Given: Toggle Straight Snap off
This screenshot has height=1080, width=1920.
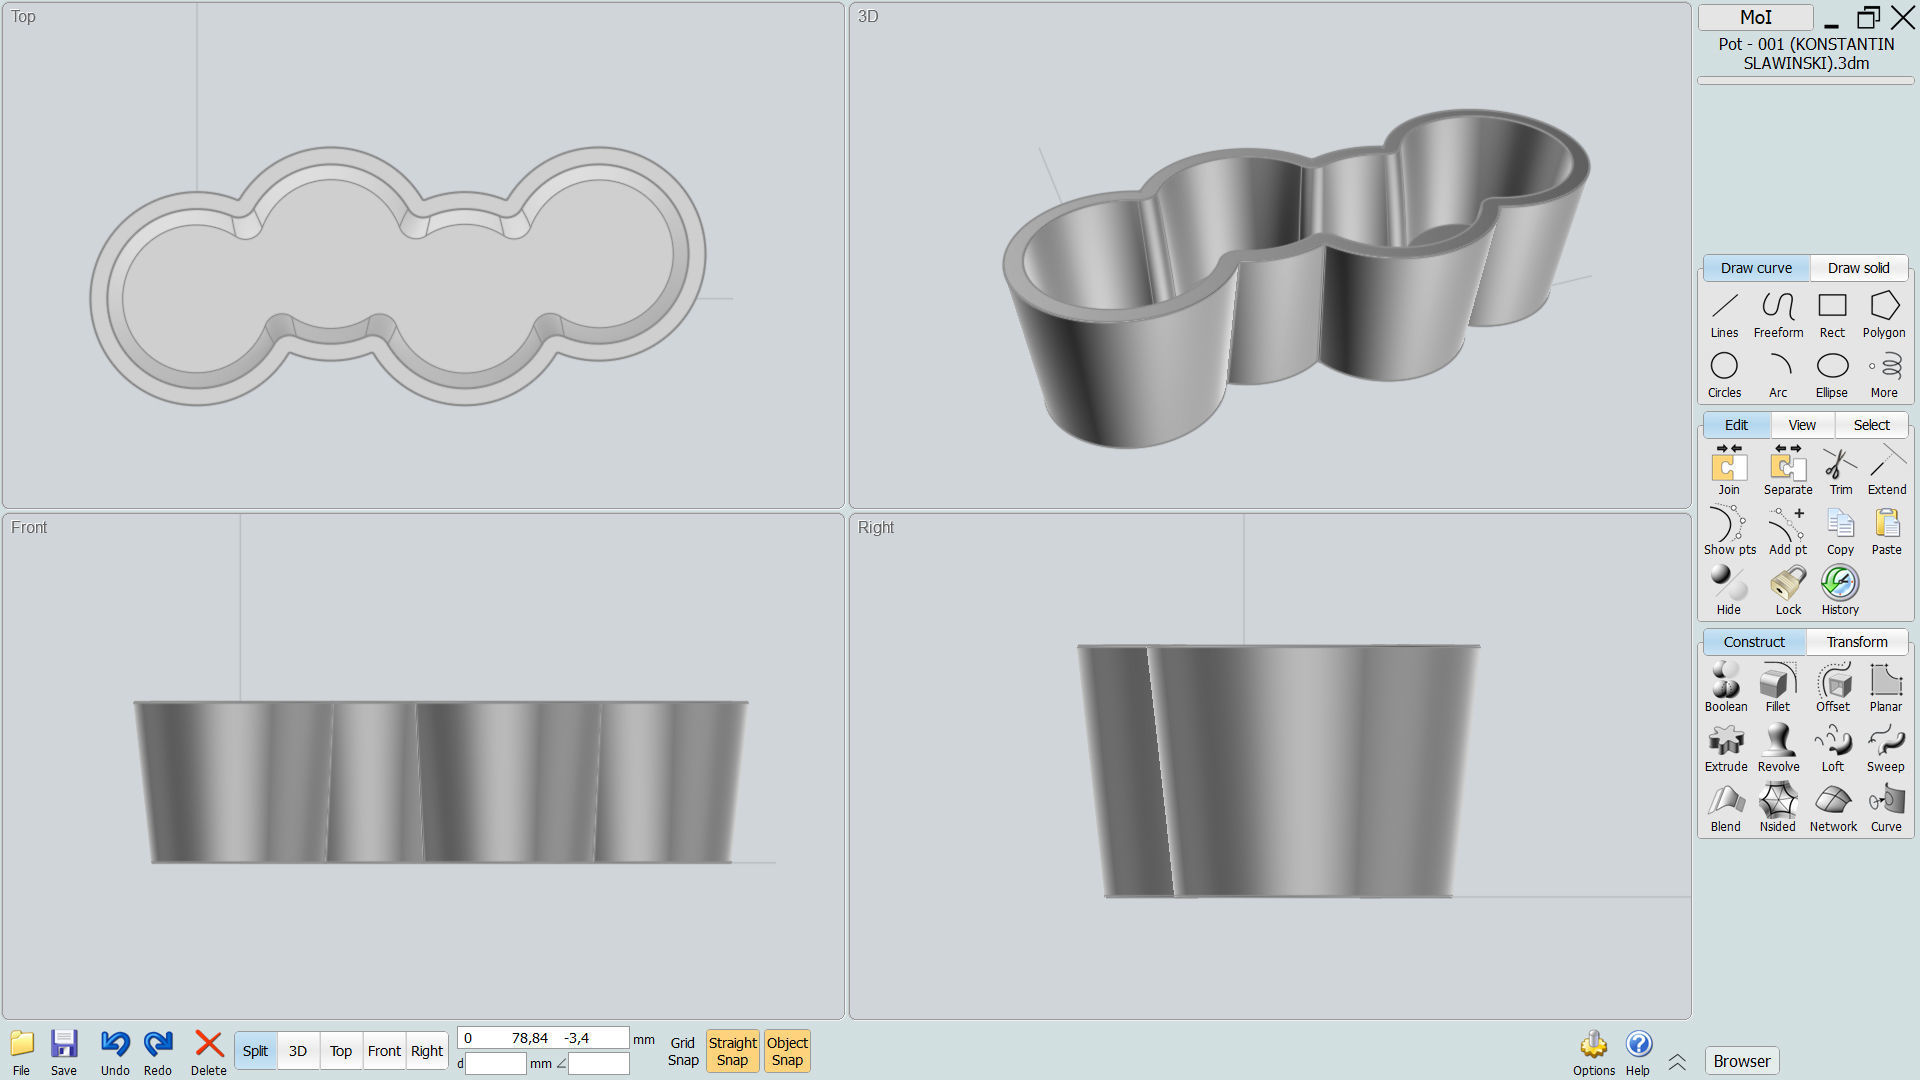Looking at the screenshot, I should pyautogui.click(x=733, y=1051).
